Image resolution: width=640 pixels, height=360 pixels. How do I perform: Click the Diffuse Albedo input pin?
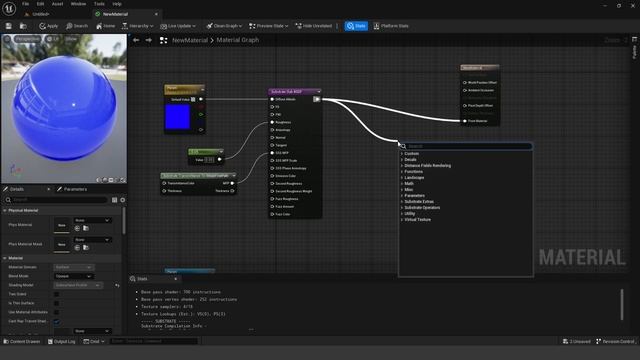[272, 99]
